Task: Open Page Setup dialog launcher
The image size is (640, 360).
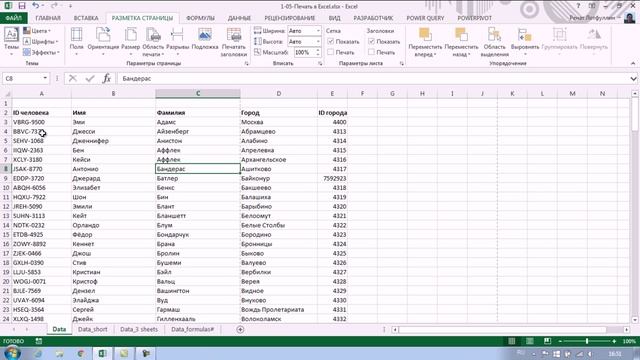Action: coord(246,63)
